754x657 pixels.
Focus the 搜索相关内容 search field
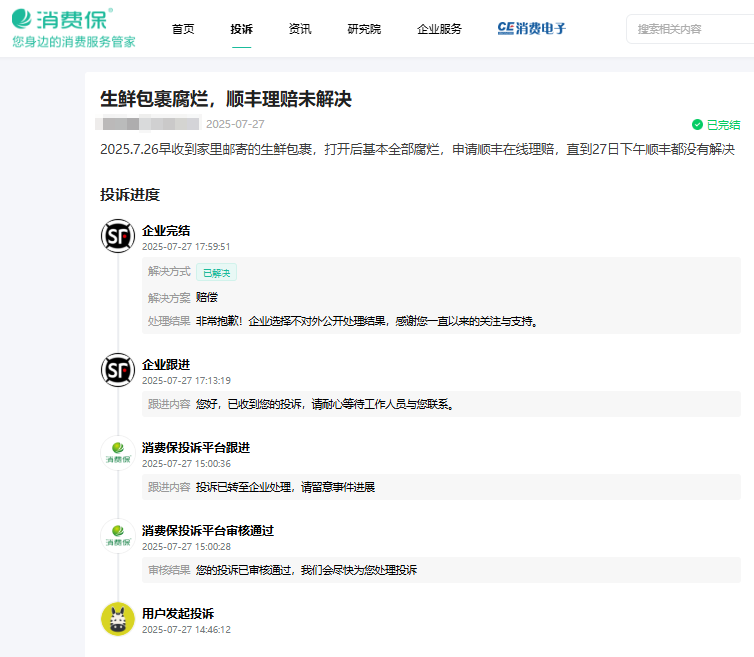point(691,29)
